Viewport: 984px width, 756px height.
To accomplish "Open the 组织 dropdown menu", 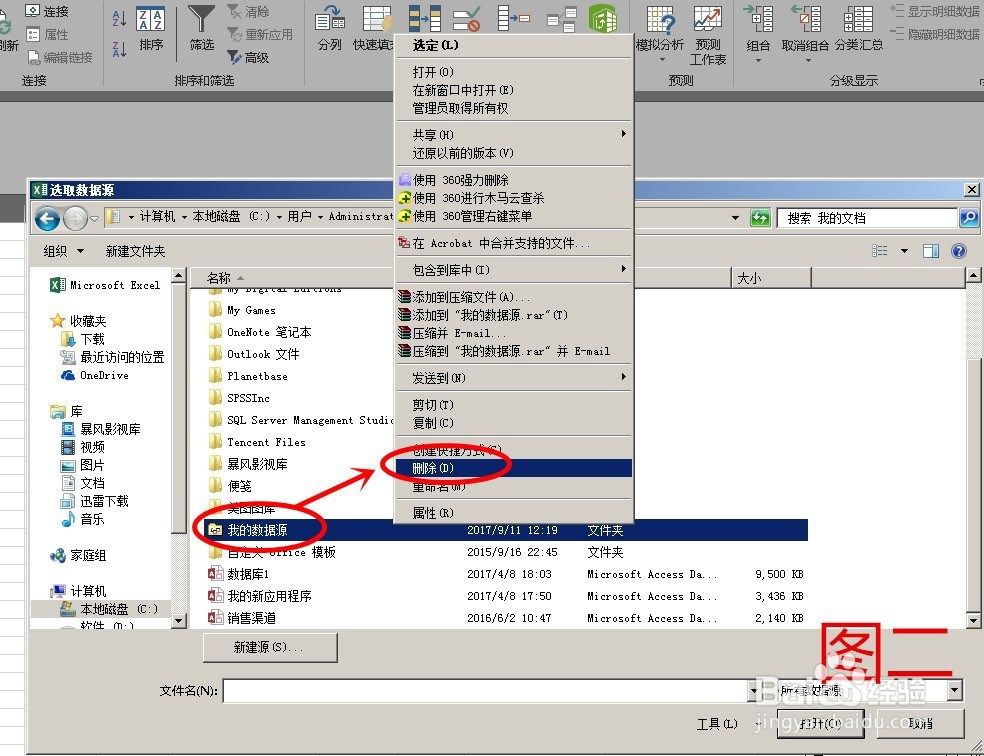I will [63, 251].
